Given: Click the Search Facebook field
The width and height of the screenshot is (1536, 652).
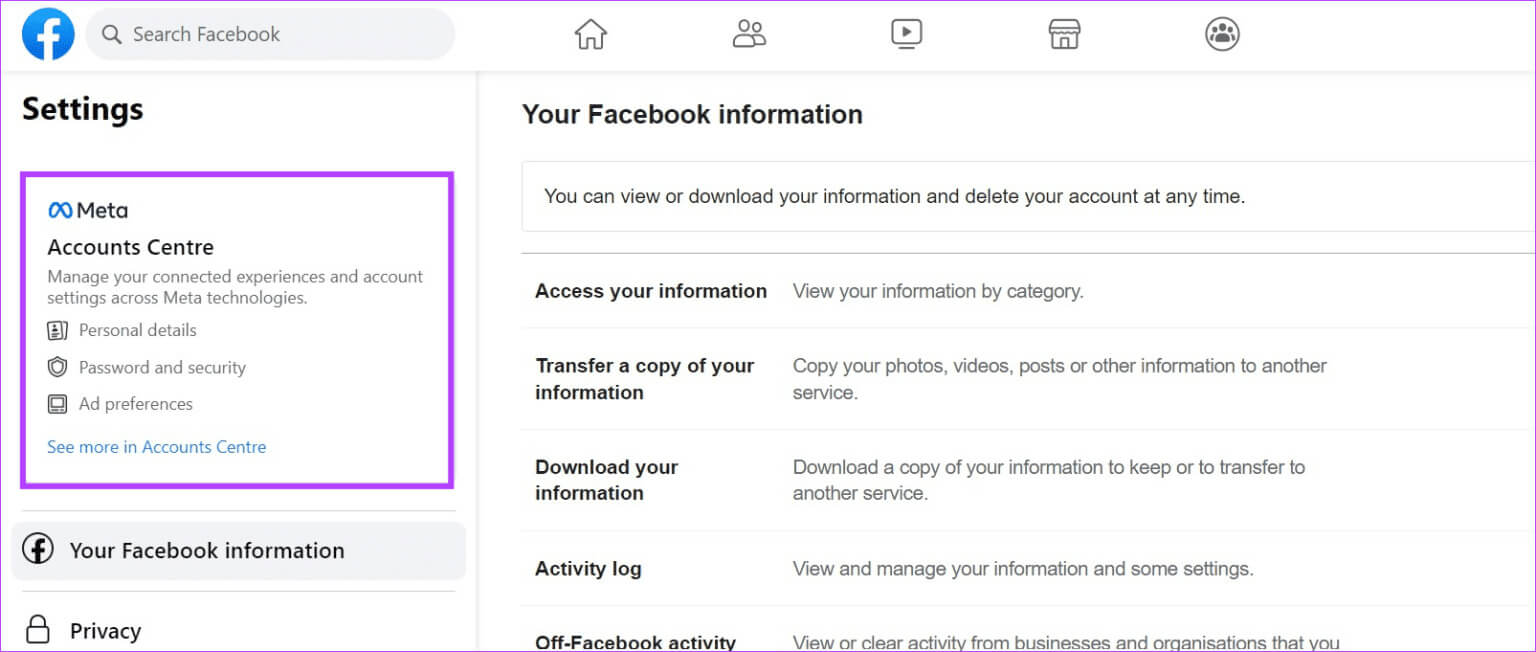Looking at the screenshot, I should click(x=270, y=34).
